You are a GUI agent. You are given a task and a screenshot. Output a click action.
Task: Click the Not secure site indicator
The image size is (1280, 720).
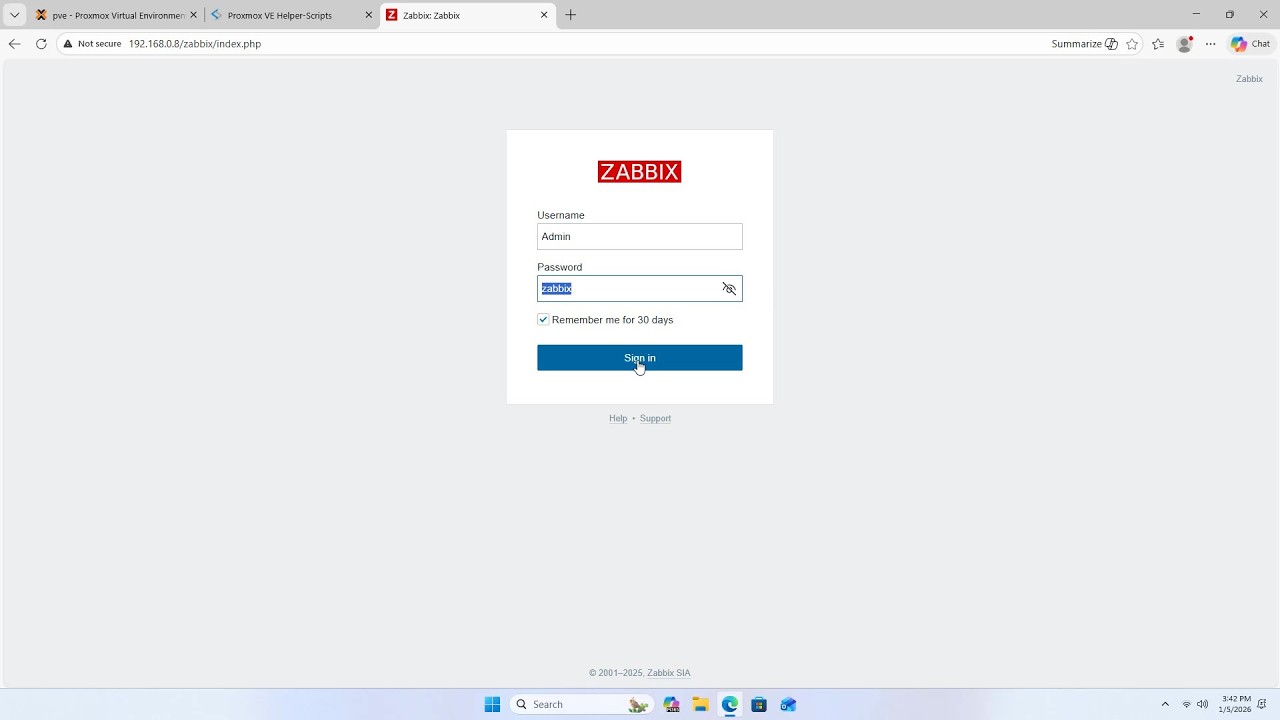(92, 44)
